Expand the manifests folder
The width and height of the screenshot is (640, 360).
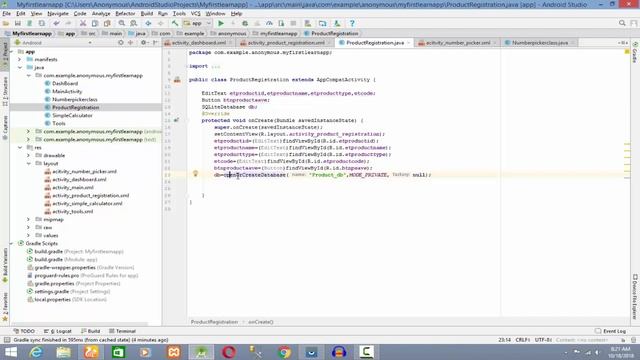tap(20, 60)
